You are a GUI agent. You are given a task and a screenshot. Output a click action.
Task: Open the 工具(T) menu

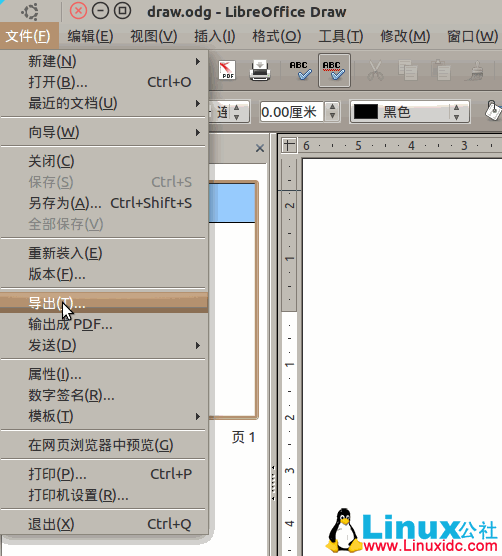point(341,36)
